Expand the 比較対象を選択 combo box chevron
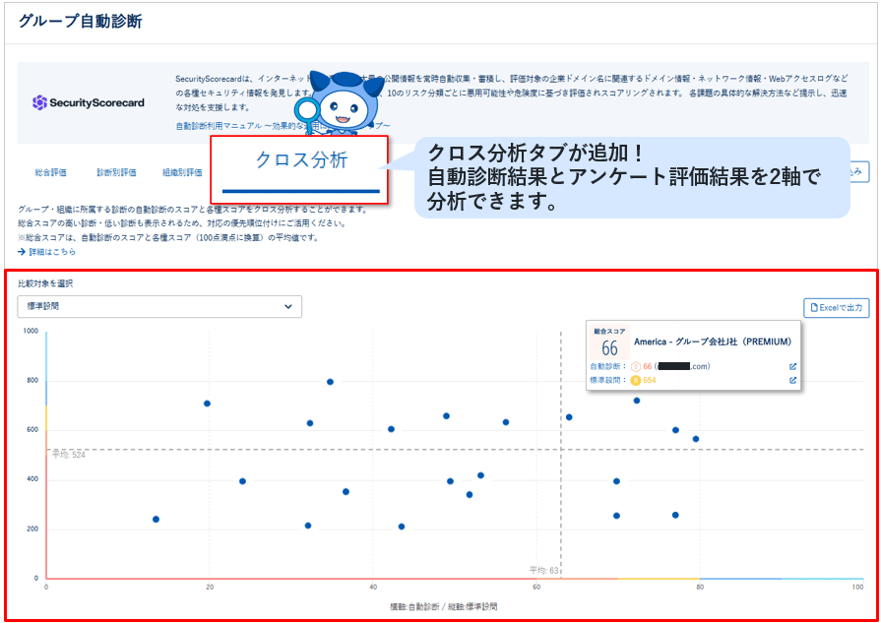Screen dimensions: 881x623 (x=288, y=307)
